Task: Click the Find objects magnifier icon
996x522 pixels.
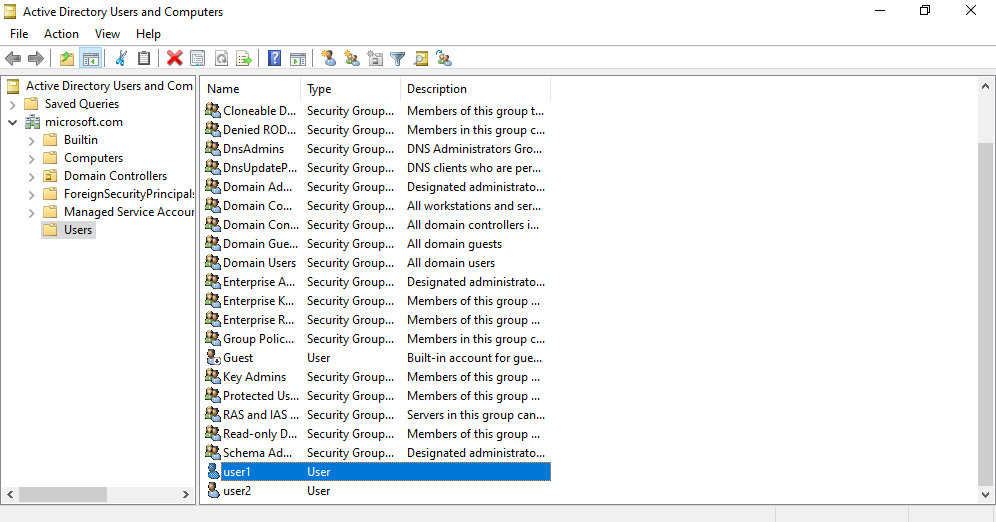Action: coord(421,59)
